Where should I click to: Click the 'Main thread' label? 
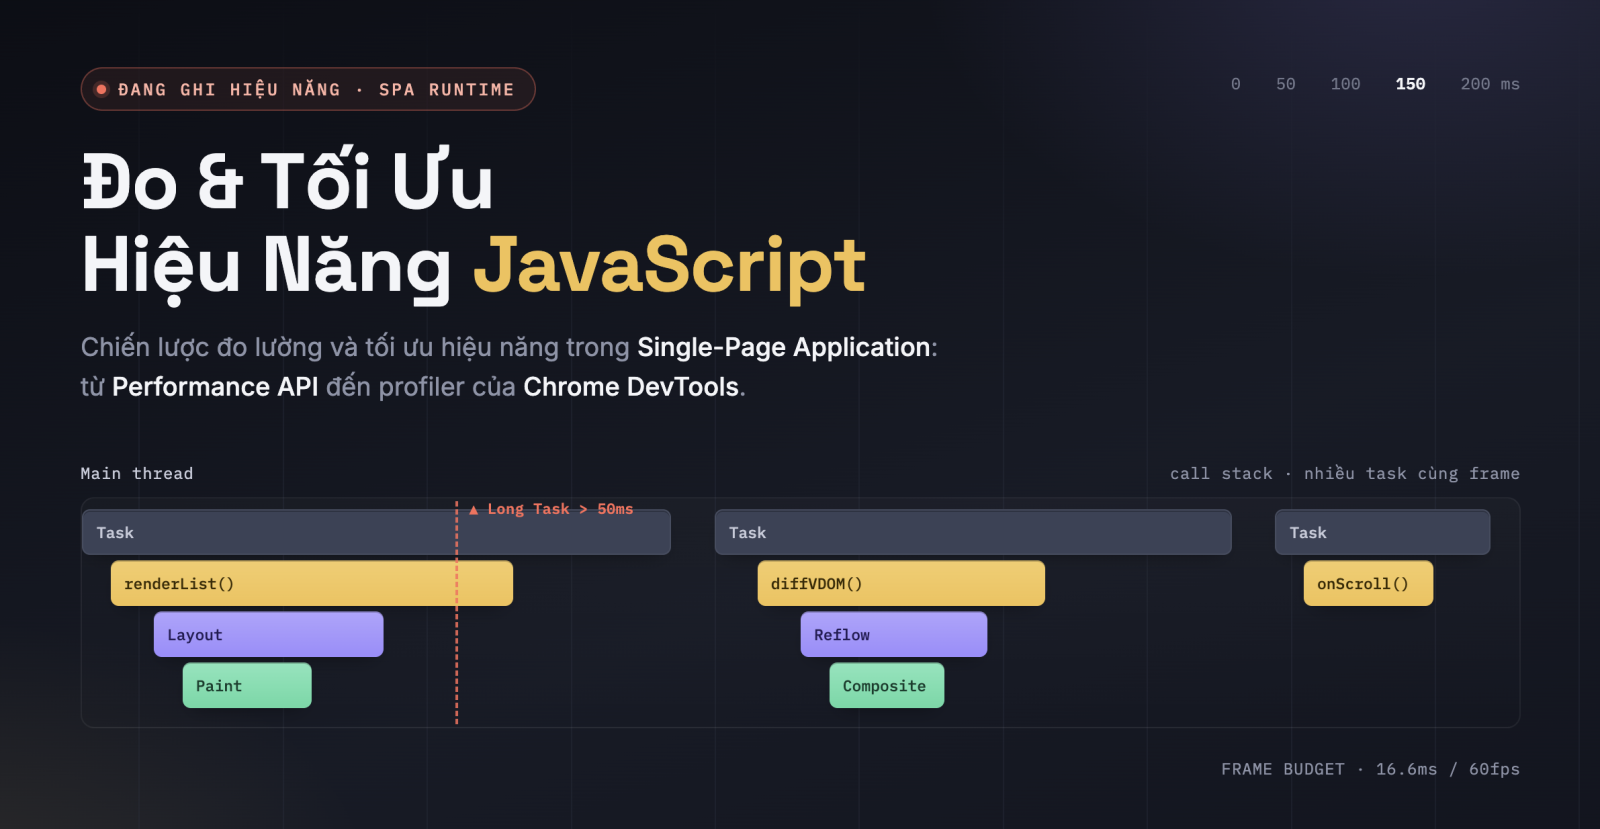coord(137,473)
